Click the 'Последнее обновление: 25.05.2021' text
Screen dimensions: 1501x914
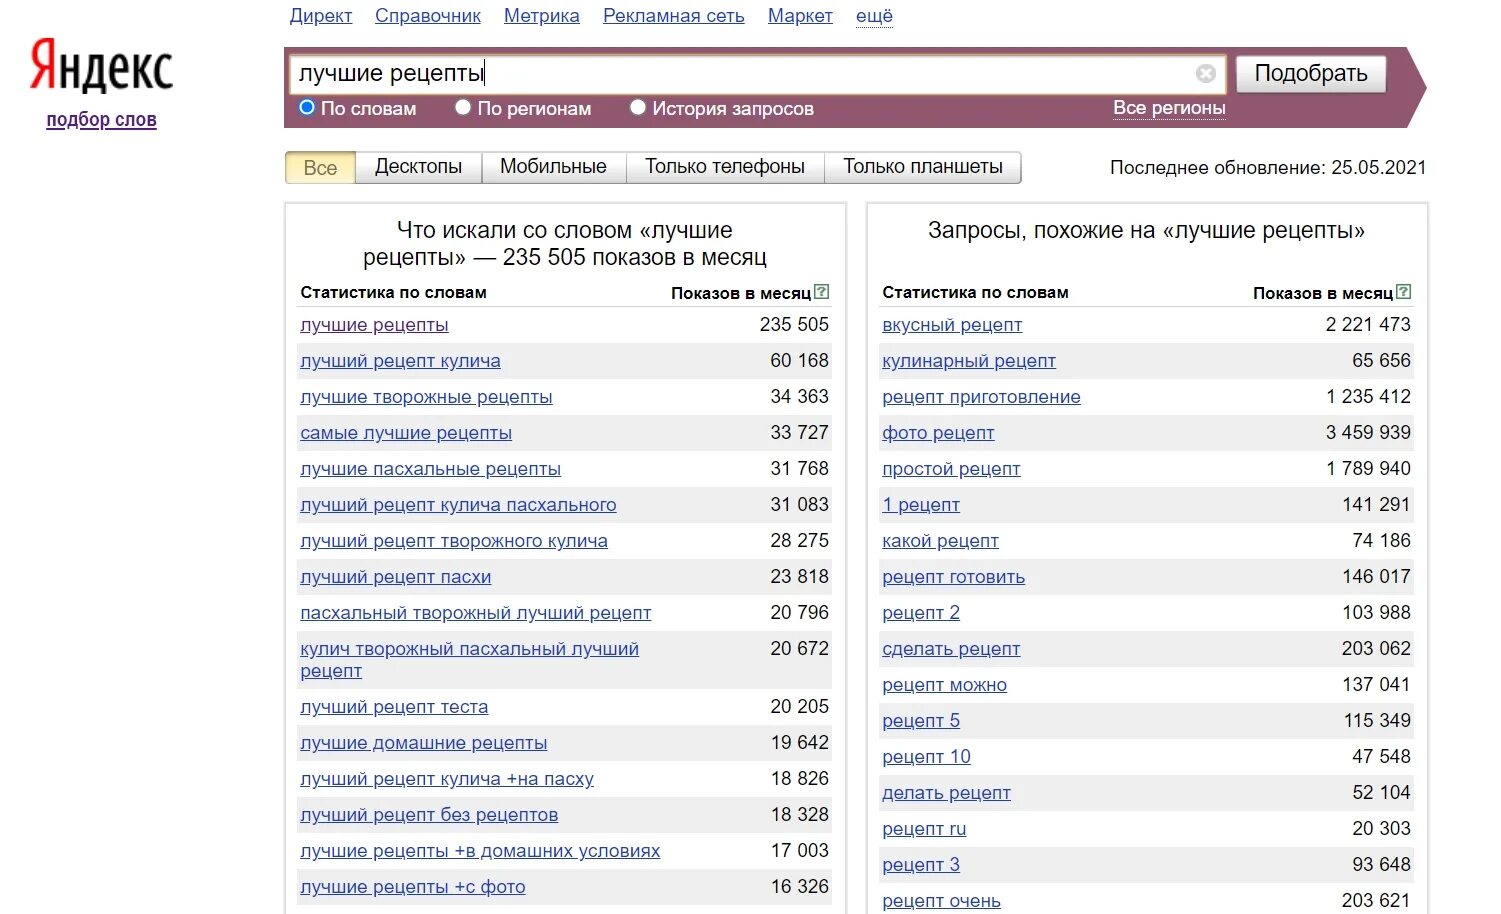tap(1268, 168)
